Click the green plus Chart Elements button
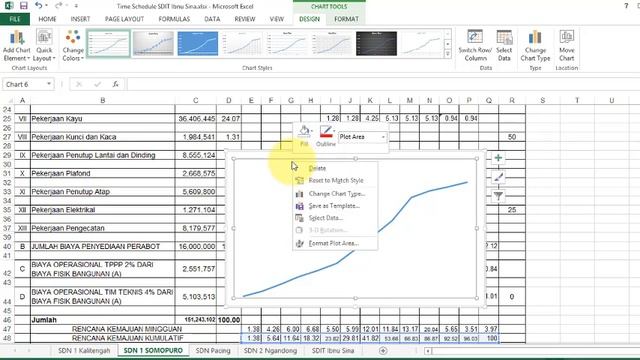Viewport: 640px width, 360px height. coord(498,158)
